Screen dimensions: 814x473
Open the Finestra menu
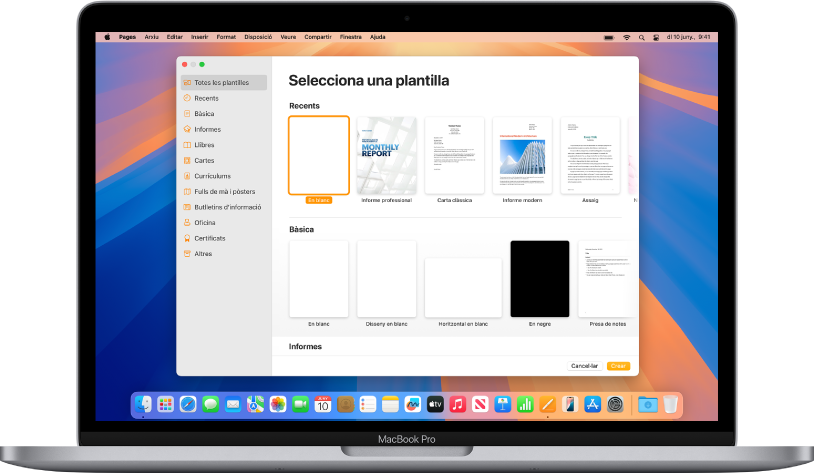[351, 37]
